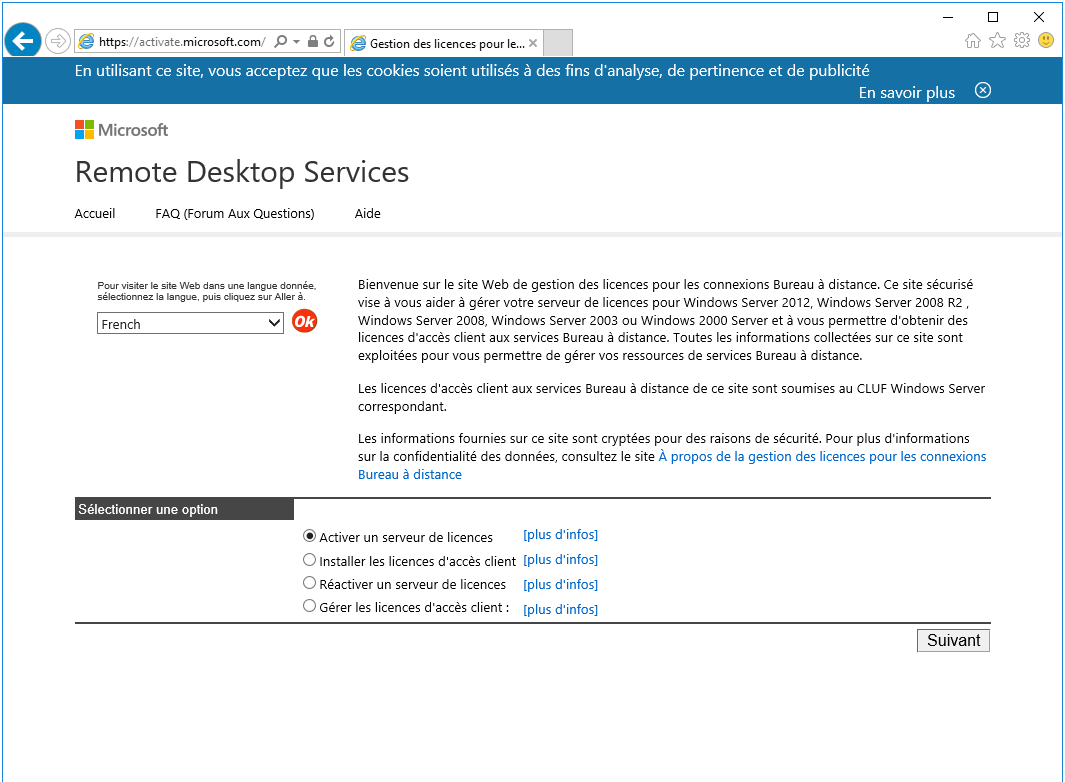Select Gérer les licences d'accès client

[309, 605]
